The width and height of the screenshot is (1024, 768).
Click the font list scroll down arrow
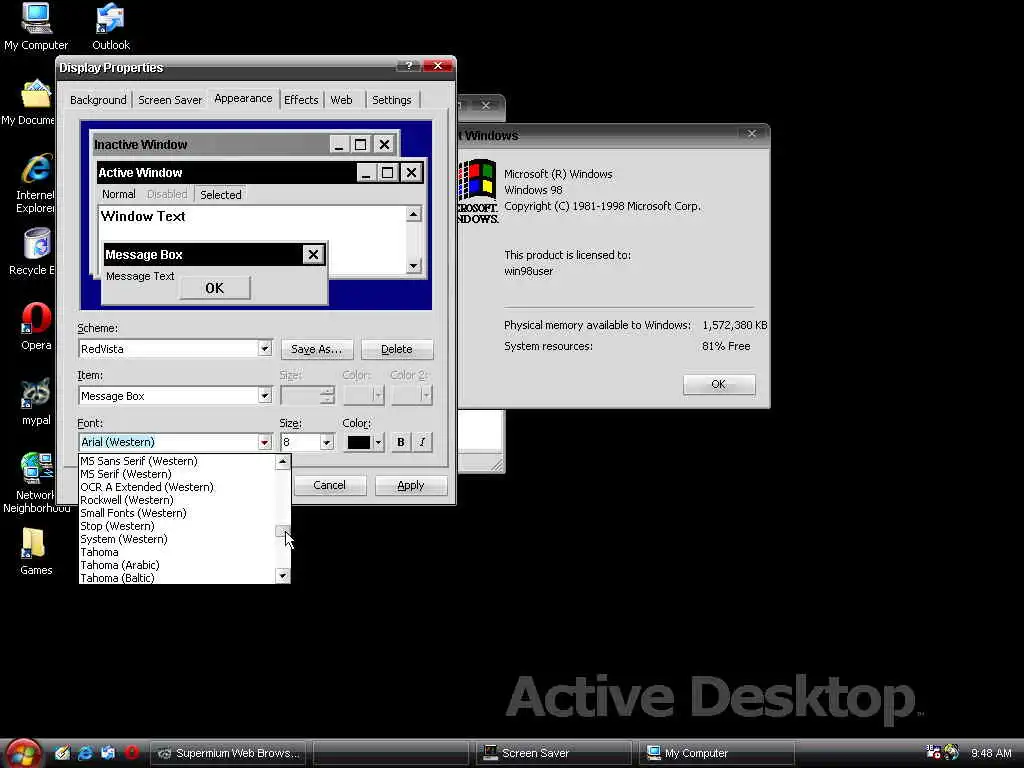point(282,575)
